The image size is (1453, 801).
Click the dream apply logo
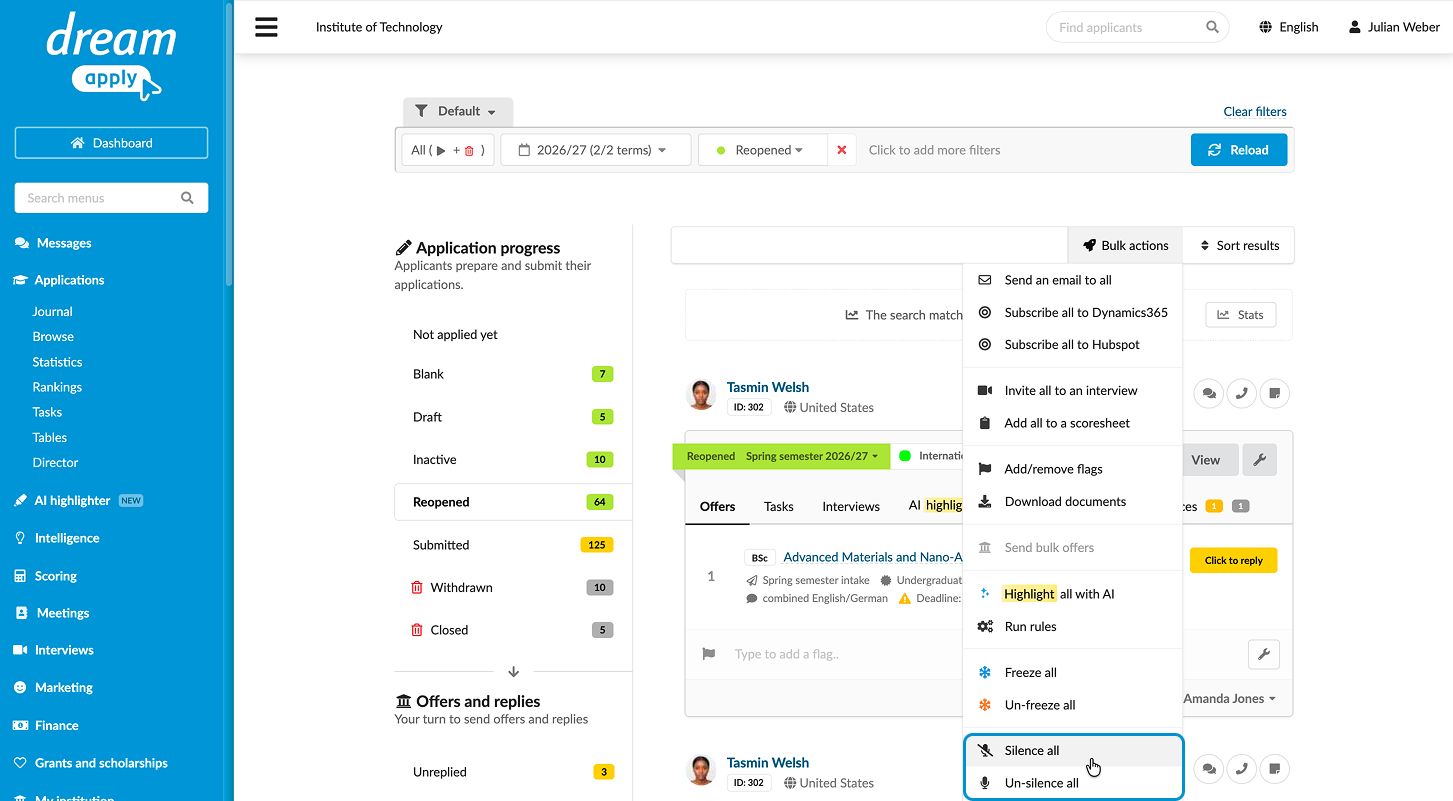111,55
